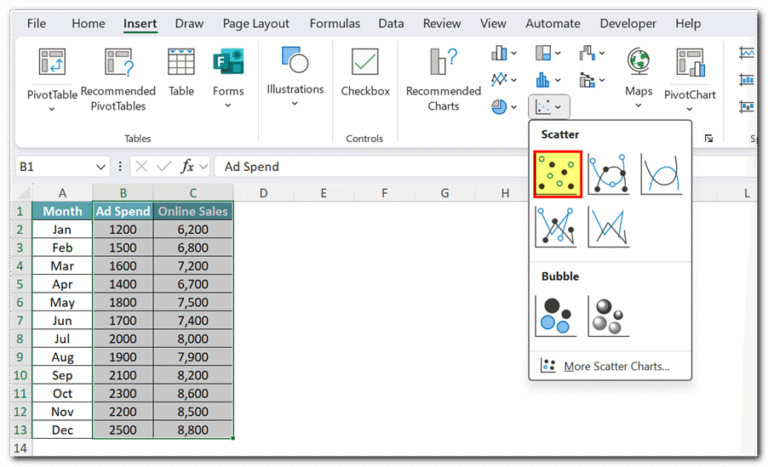Choose Scatter with Straight Lines and Markers
768x467 pixels.
pos(555,227)
